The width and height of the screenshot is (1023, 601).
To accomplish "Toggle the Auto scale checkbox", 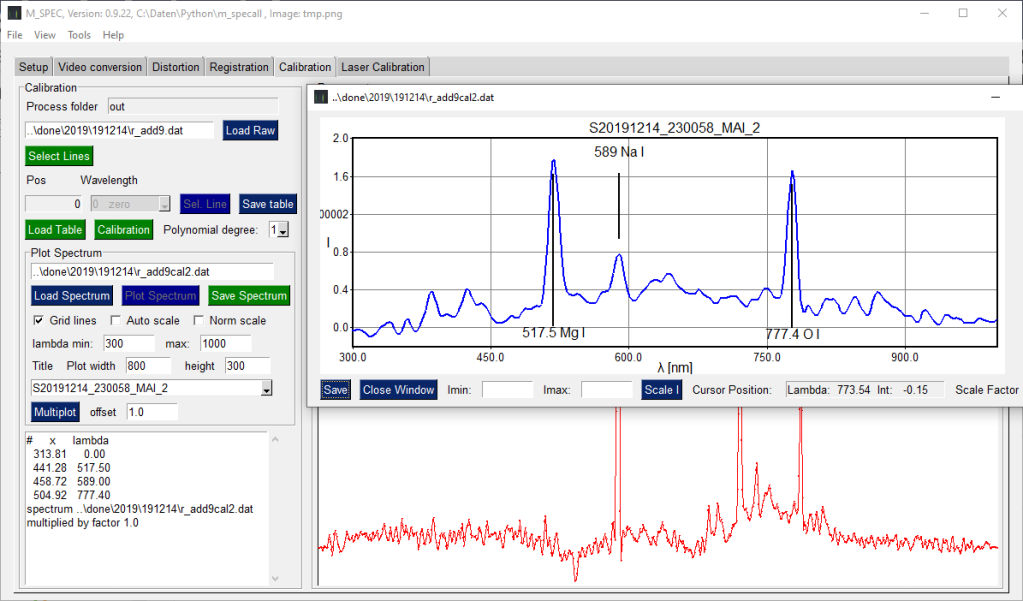I will pos(115,321).
